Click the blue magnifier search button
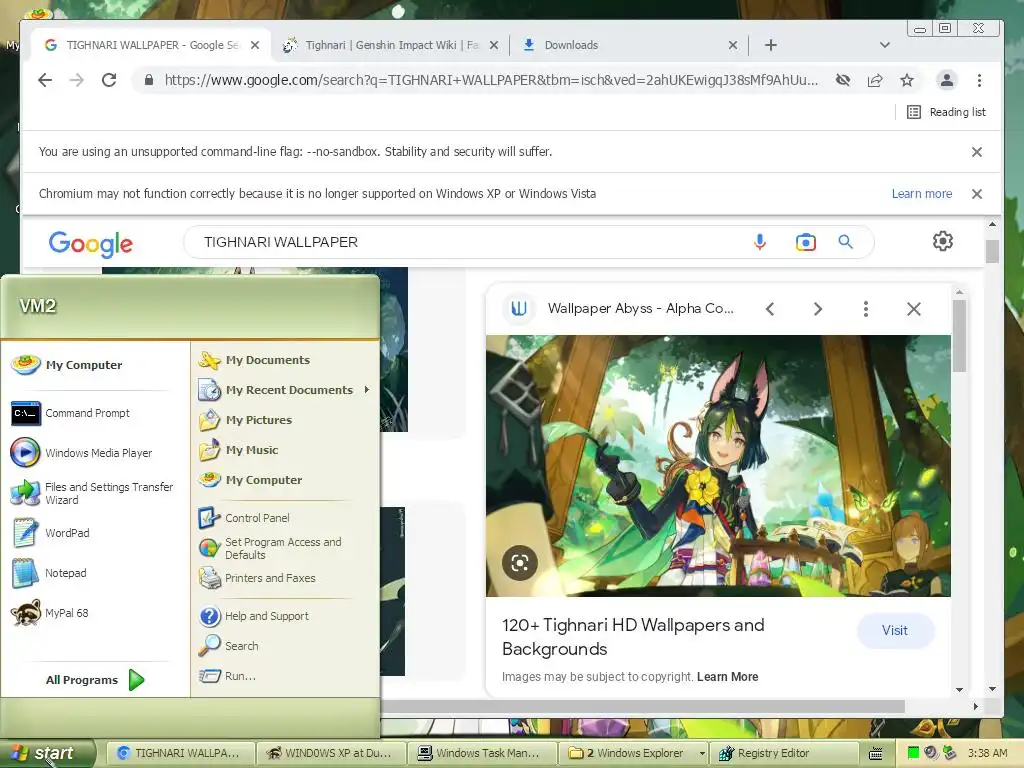Screen dimensions: 1024x768 845,242
